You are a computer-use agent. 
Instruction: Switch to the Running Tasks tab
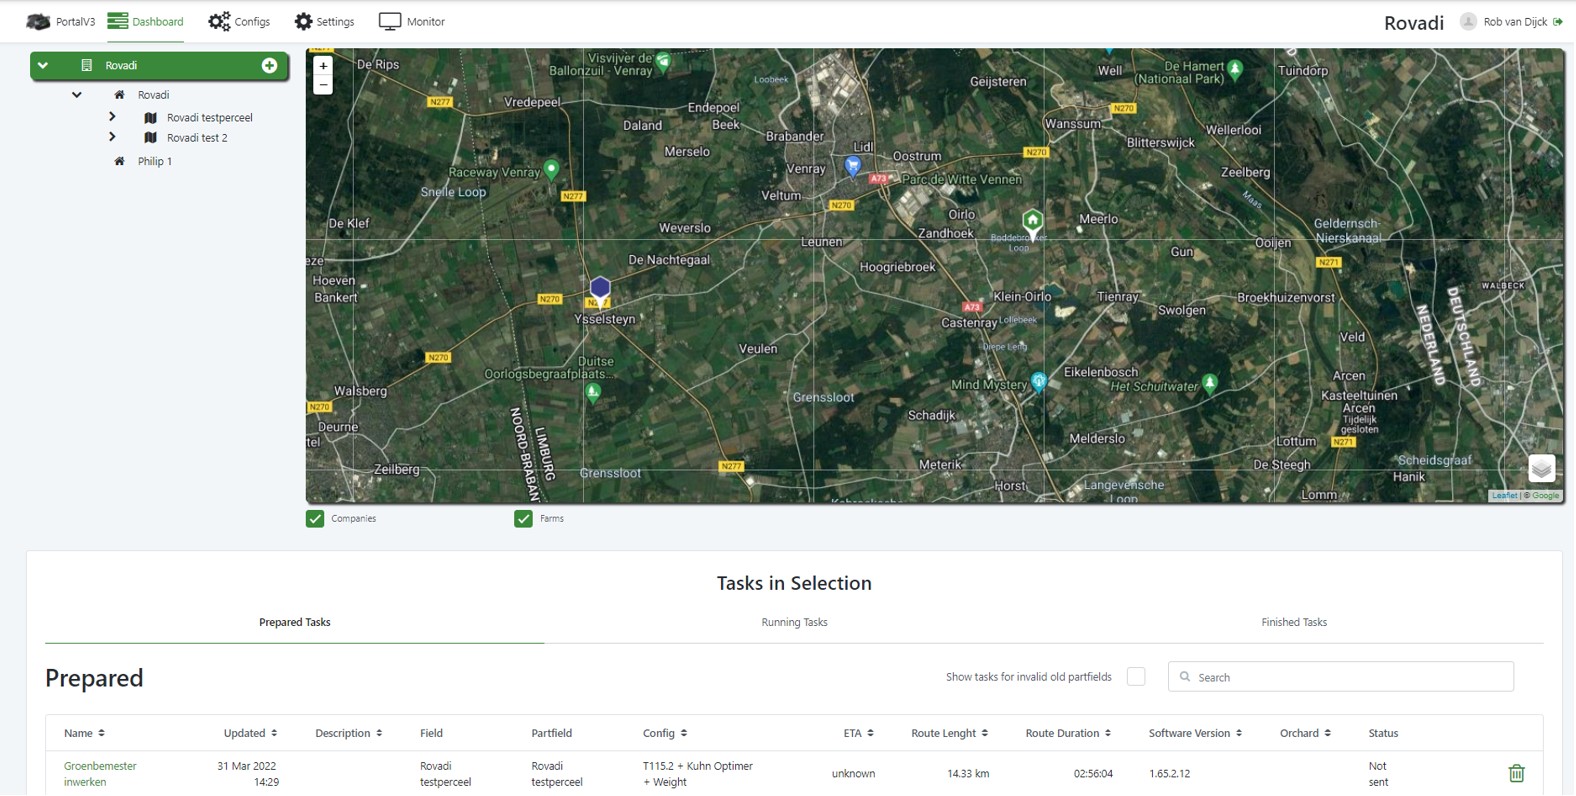point(794,622)
